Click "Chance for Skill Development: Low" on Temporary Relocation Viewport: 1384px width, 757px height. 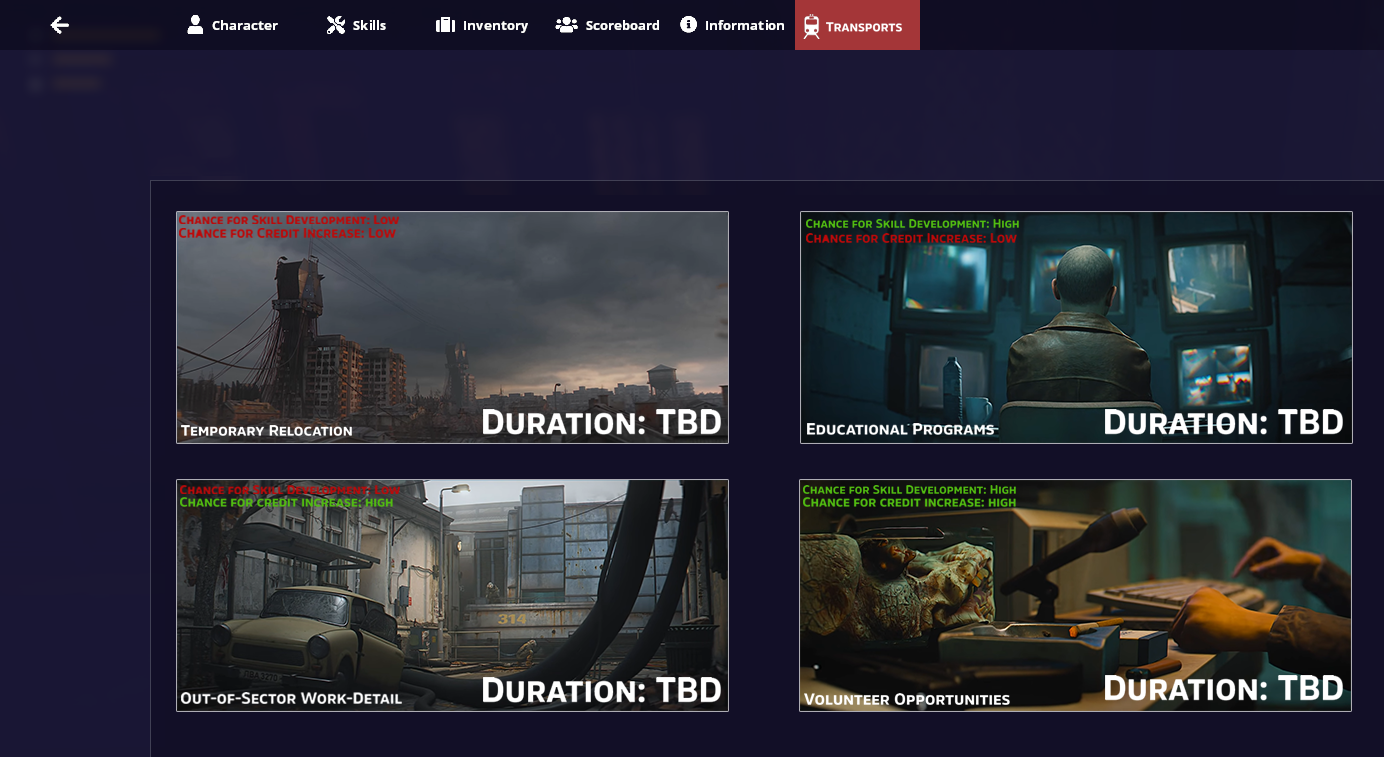click(289, 220)
